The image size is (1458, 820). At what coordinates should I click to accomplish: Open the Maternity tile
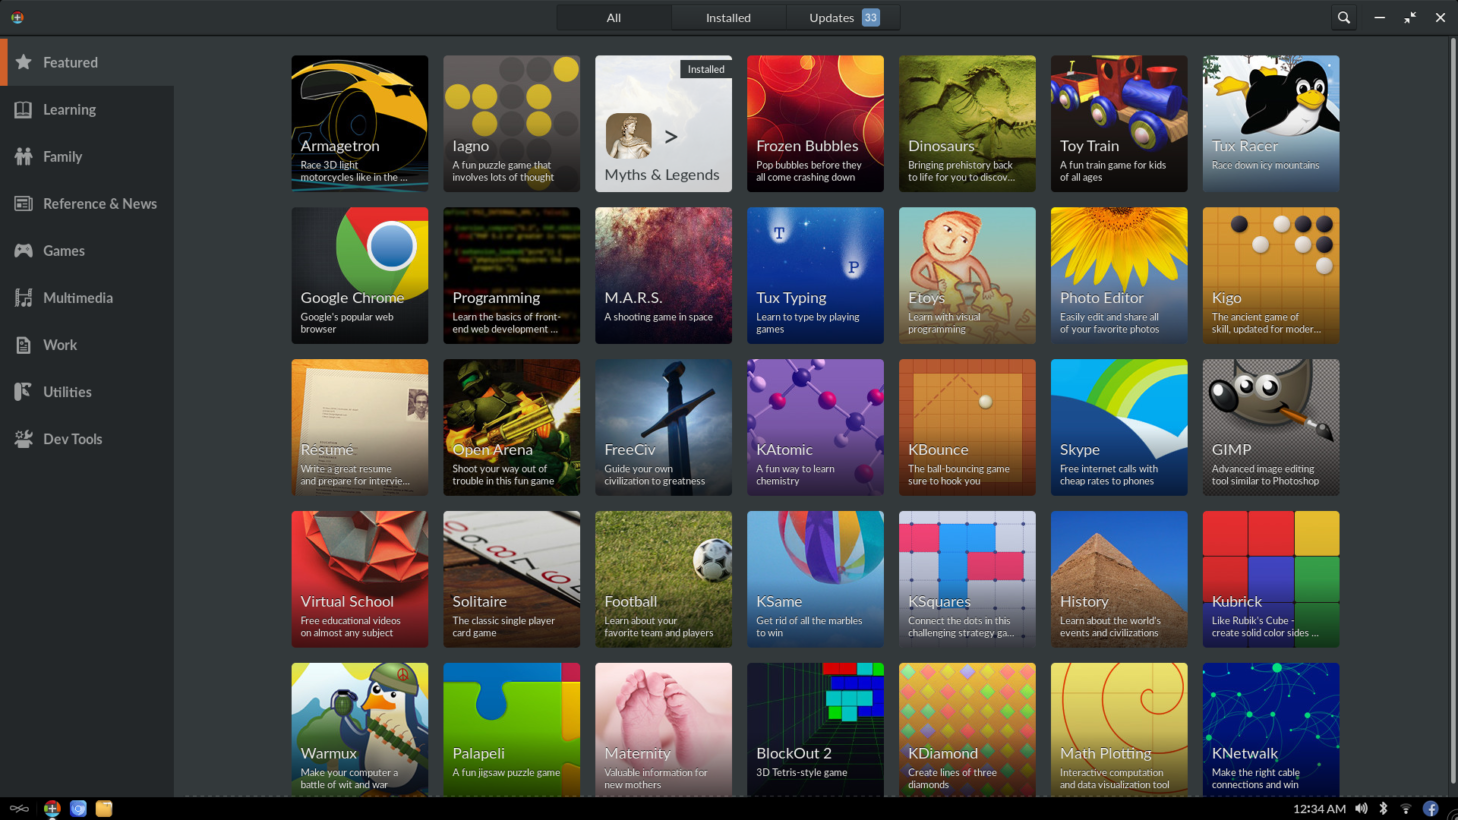click(664, 730)
